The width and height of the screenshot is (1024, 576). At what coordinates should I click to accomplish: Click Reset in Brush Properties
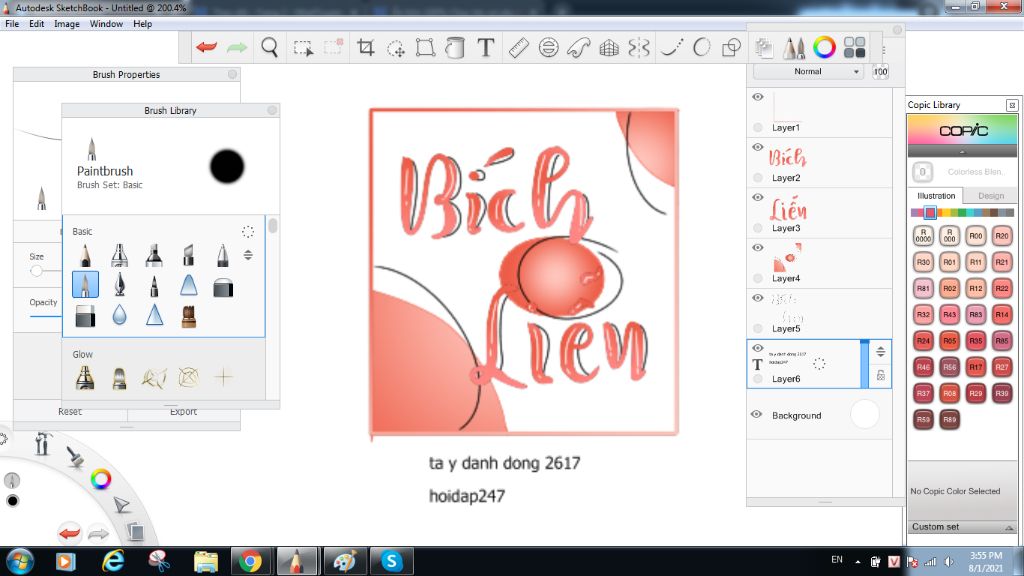(x=70, y=411)
